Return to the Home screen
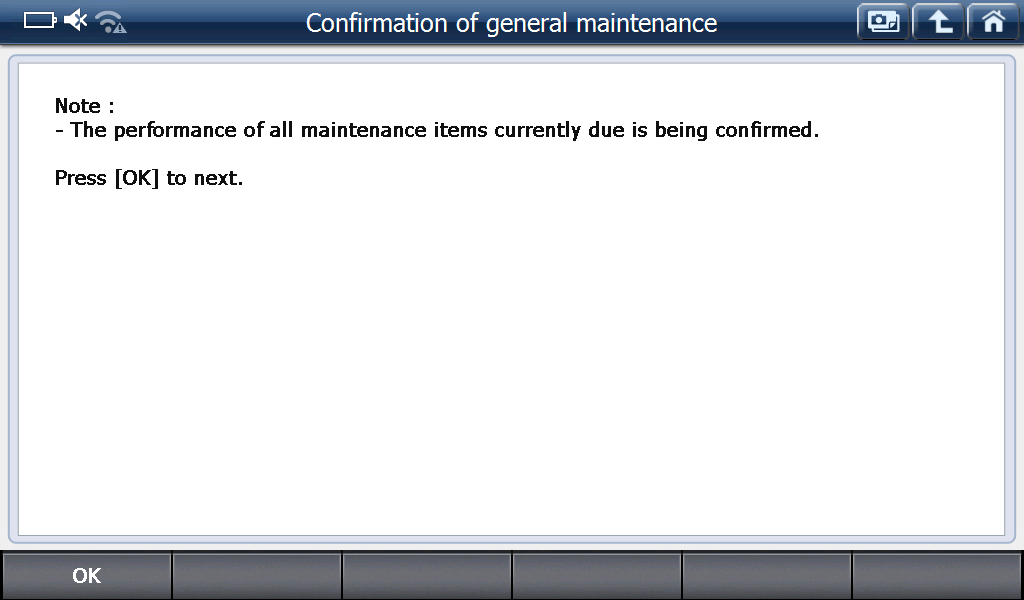Screen dimensions: 1024x600 pyautogui.click(x=992, y=22)
